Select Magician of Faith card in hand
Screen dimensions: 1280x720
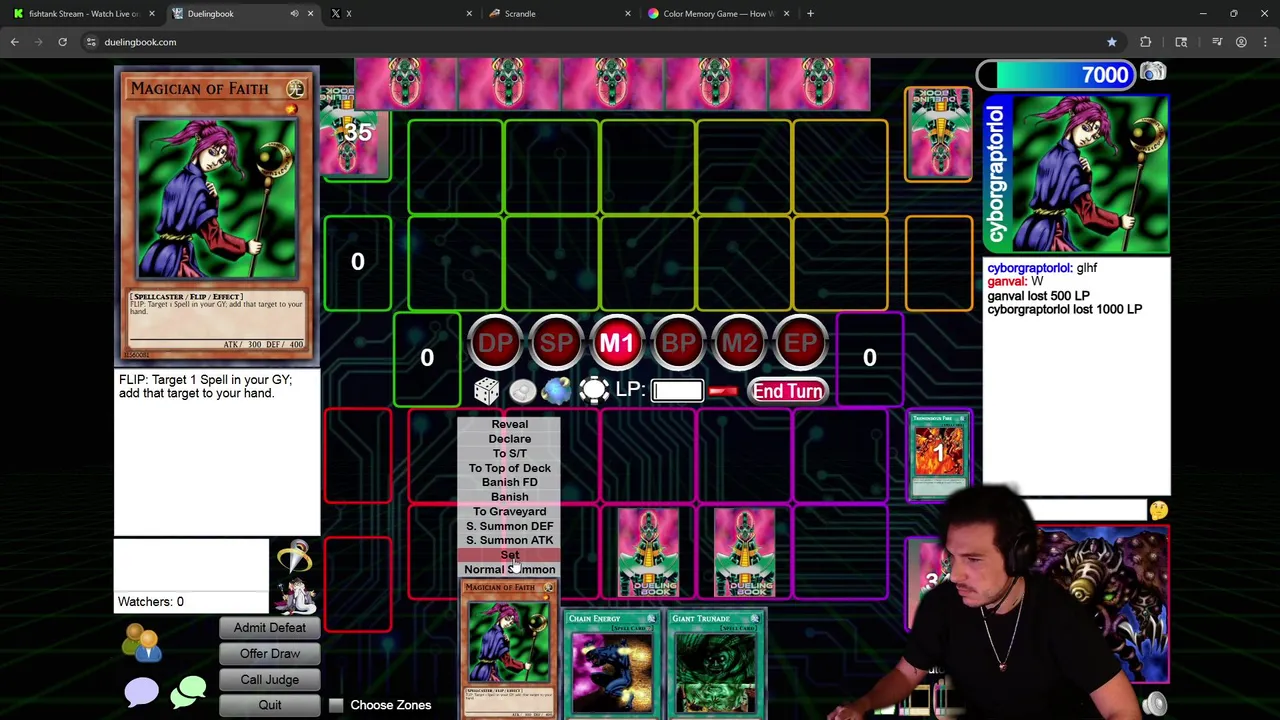(509, 649)
